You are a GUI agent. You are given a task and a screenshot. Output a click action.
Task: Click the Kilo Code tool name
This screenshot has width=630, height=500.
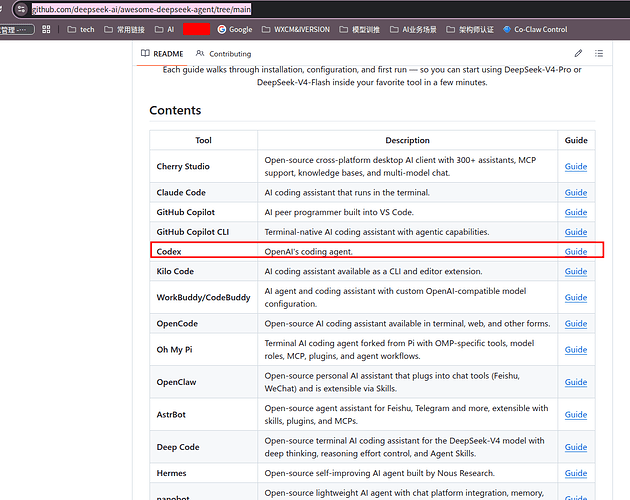tap(175, 271)
